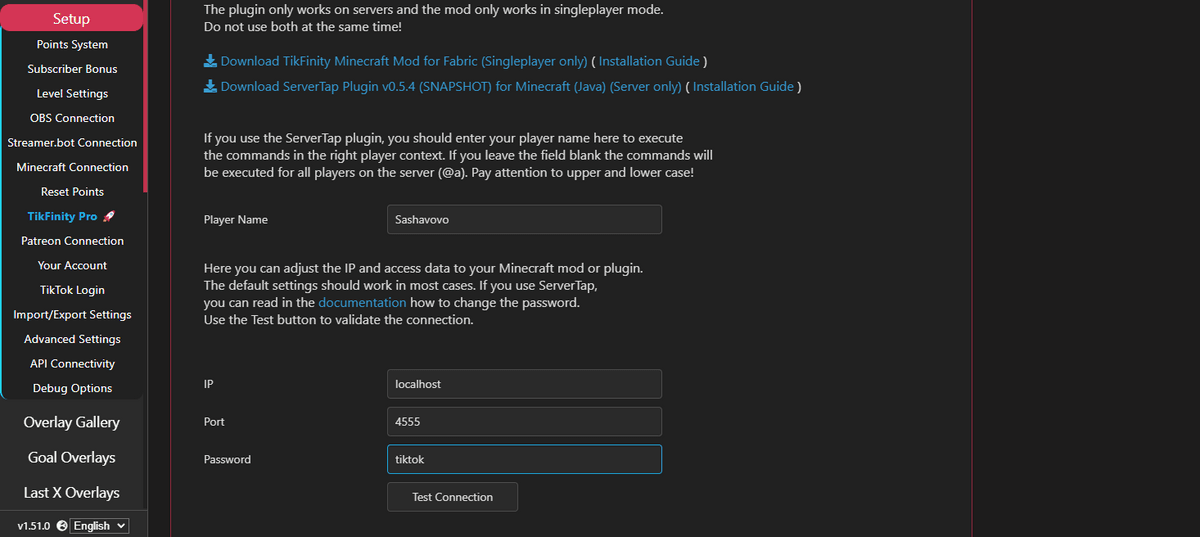The width and height of the screenshot is (1200, 537).
Task: Focus the IP address field
Action: click(x=524, y=384)
